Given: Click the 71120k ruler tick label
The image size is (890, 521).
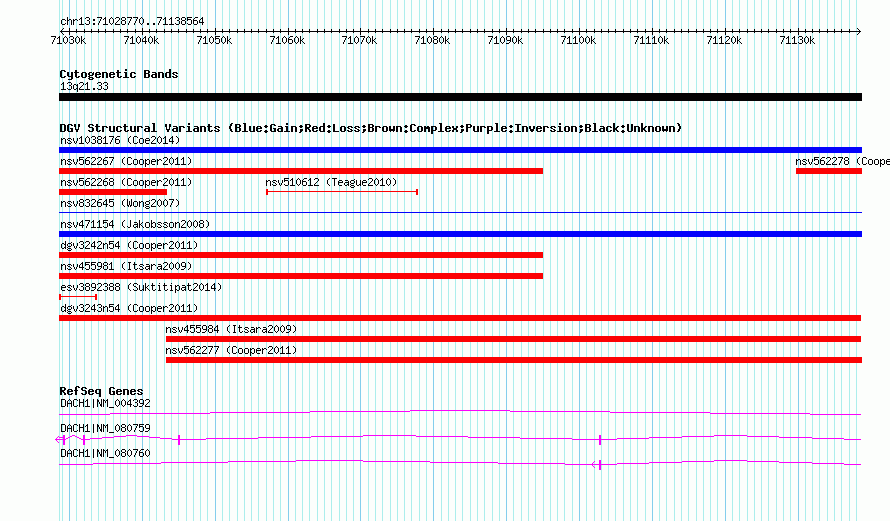Looking at the screenshot, I should (x=724, y=41).
